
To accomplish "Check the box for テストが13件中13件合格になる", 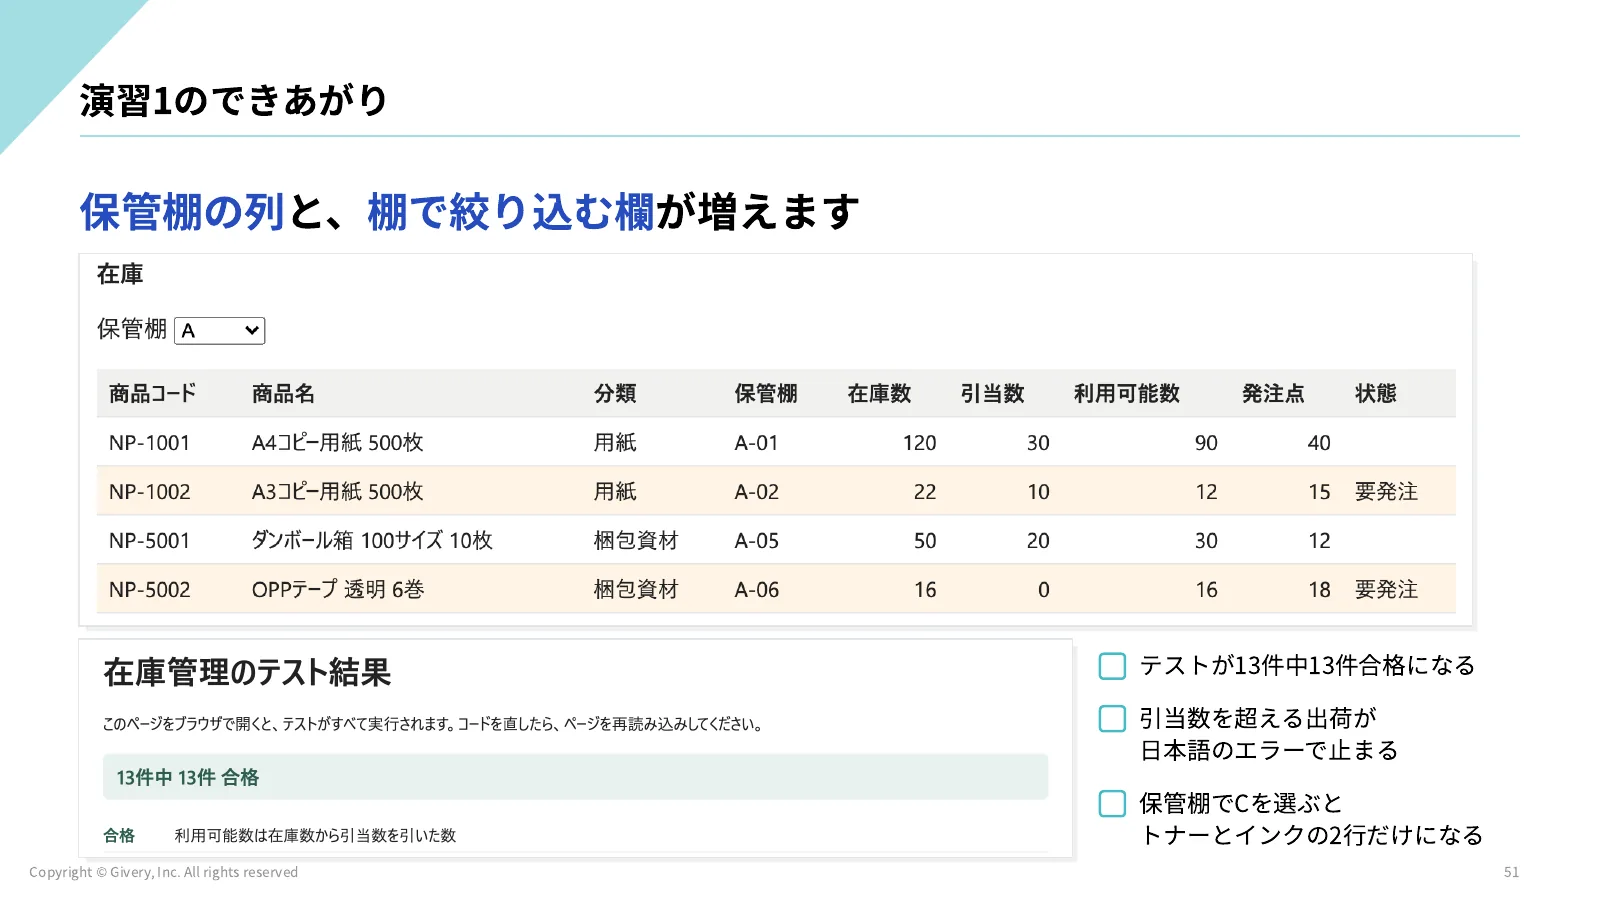I will tap(1112, 666).
